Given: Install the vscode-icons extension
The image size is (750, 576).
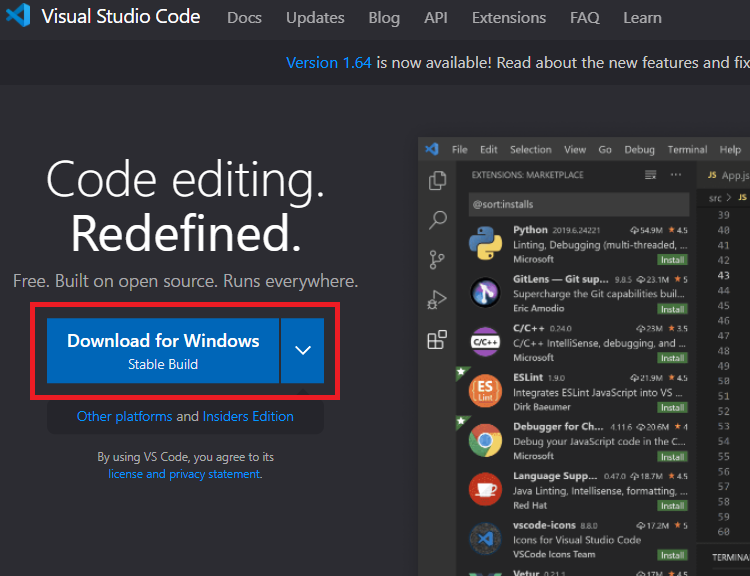Looking at the screenshot, I should [672, 555].
